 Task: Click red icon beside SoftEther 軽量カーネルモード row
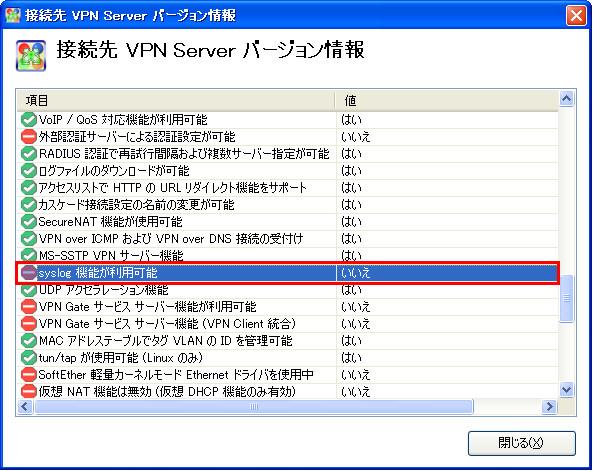coord(28,375)
